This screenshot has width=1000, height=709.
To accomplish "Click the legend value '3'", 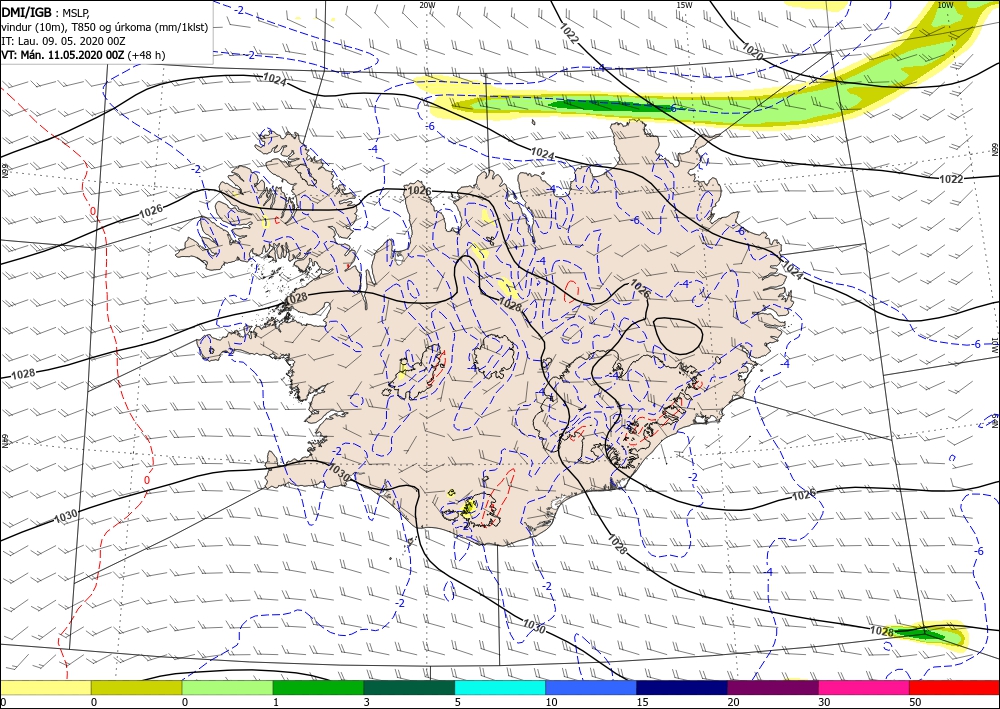I will (x=367, y=702).
